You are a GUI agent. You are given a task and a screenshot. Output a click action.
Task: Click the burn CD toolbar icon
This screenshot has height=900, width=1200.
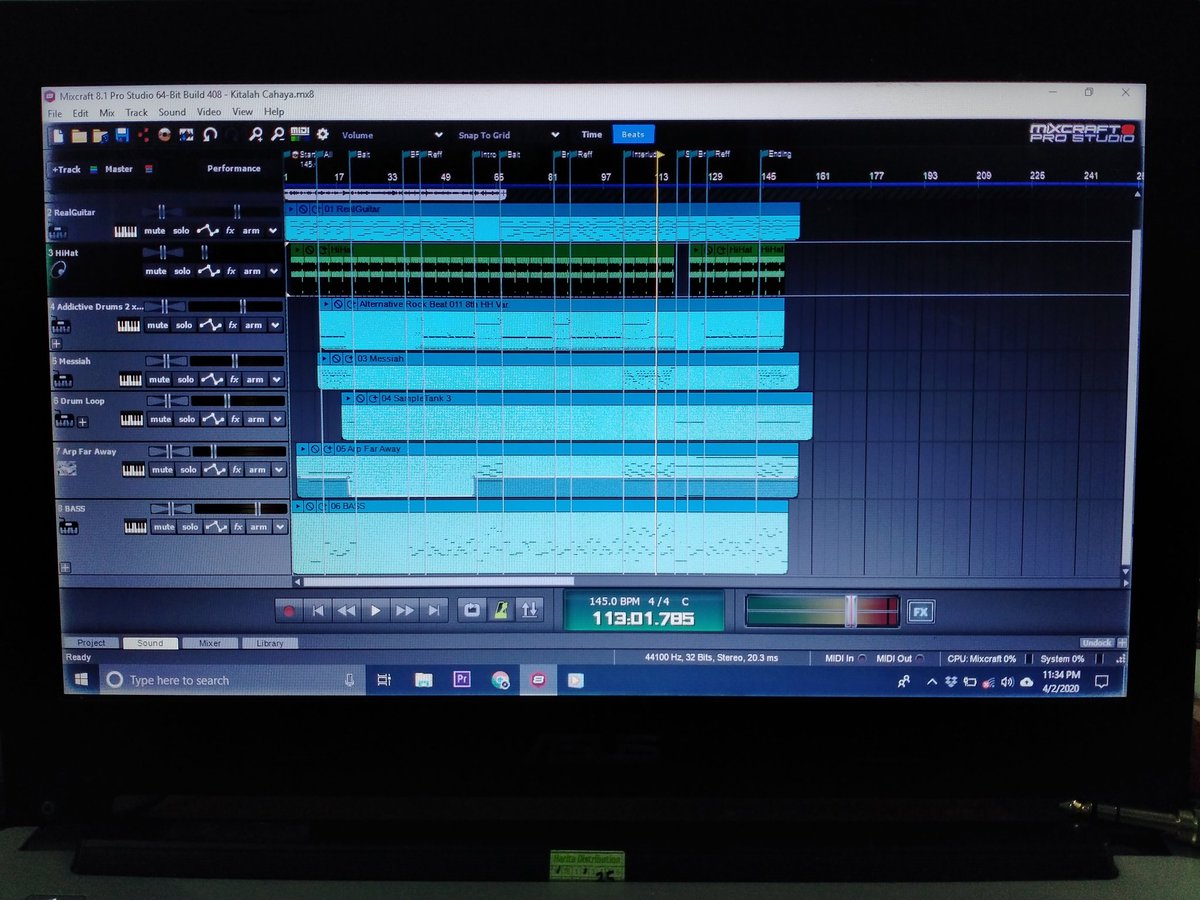point(164,134)
